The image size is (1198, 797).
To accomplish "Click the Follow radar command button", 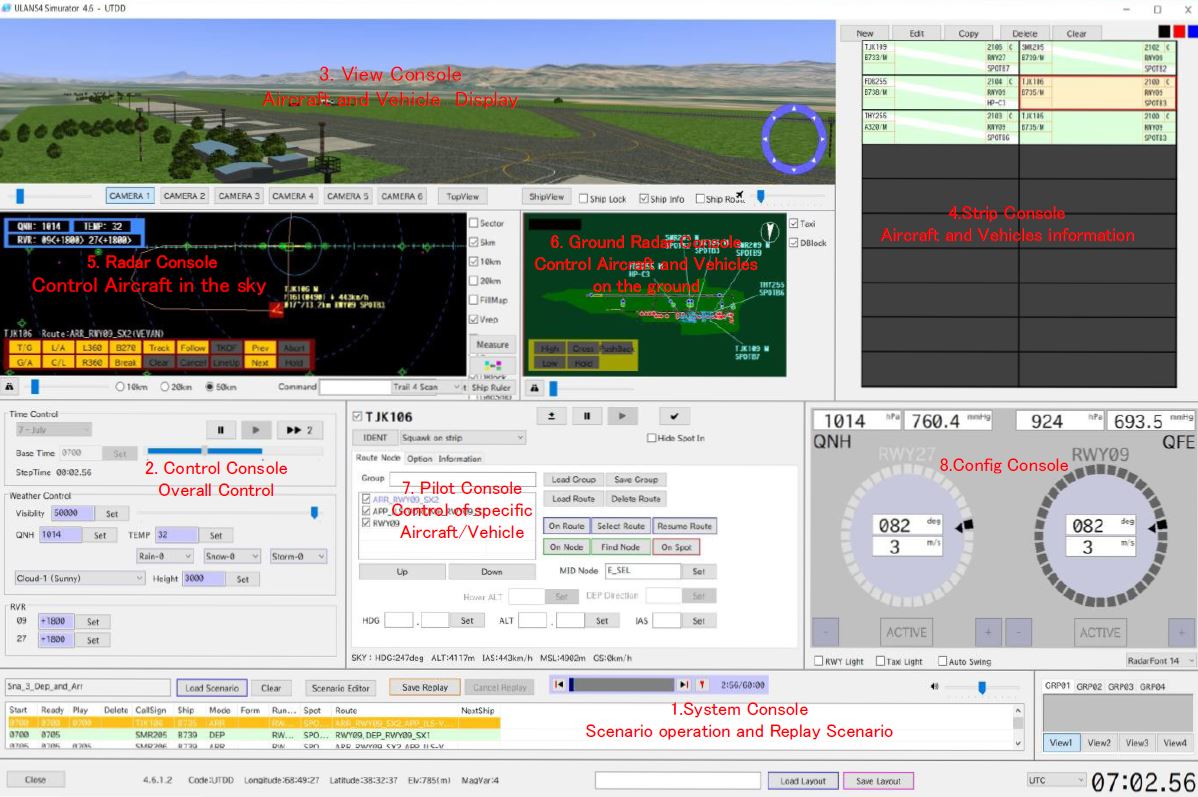I will click(x=193, y=348).
